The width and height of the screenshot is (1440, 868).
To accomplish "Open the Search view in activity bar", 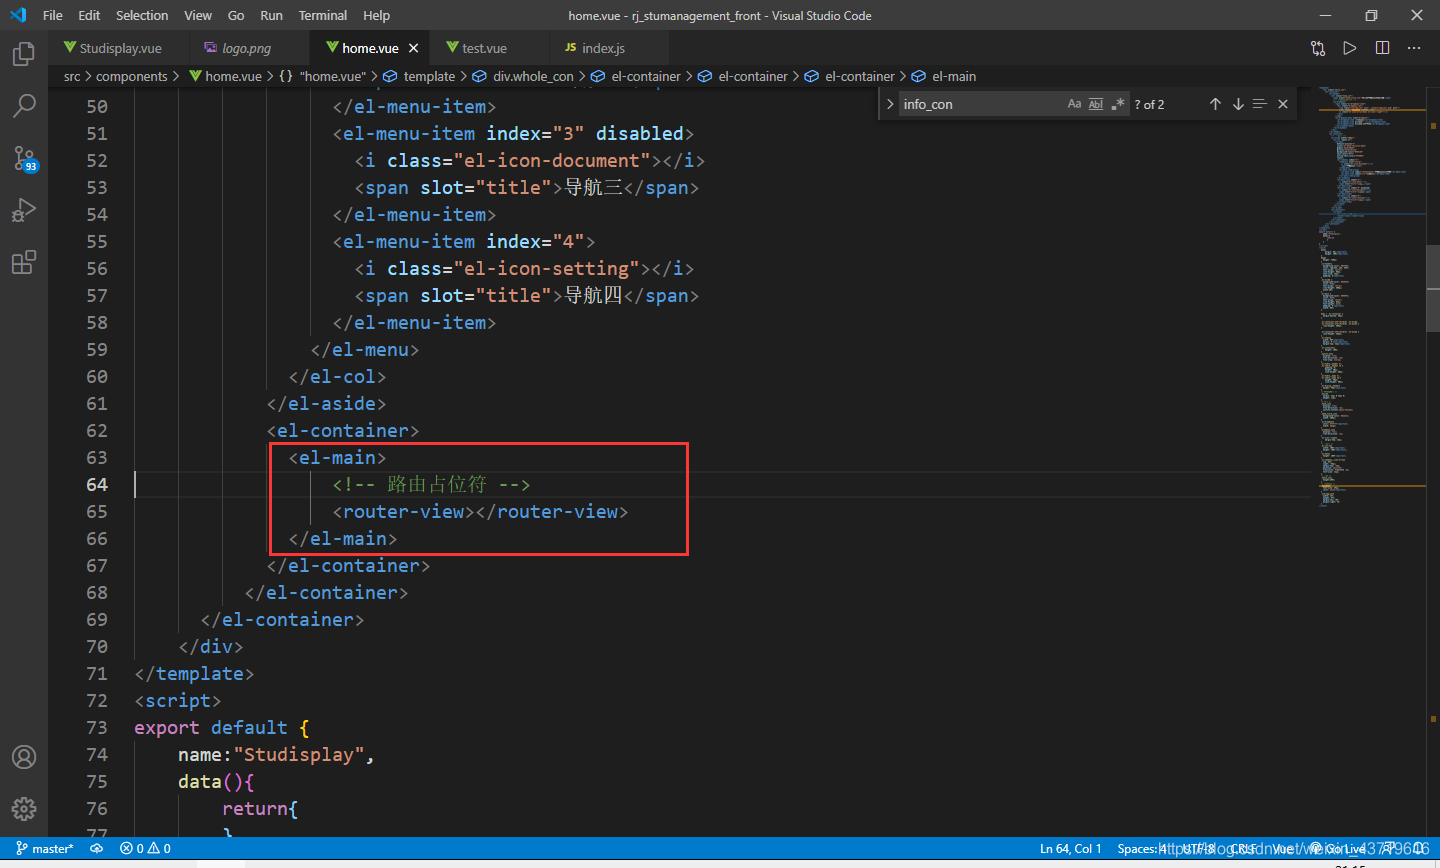I will 24,106.
